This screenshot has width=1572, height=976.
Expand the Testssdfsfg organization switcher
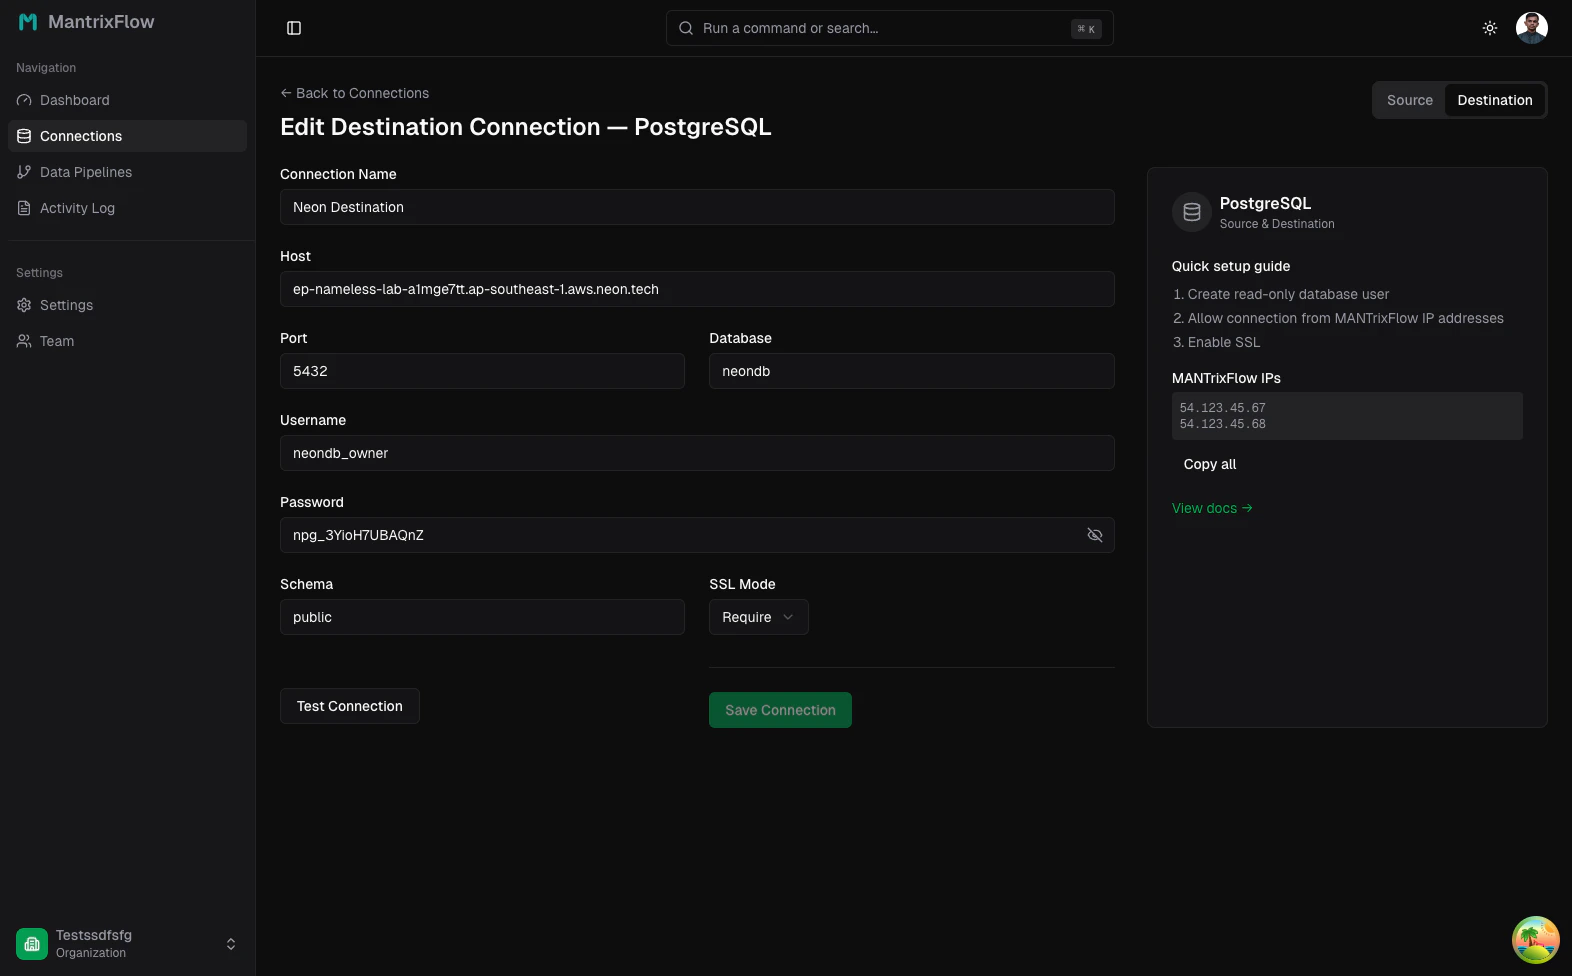(x=127, y=944)
